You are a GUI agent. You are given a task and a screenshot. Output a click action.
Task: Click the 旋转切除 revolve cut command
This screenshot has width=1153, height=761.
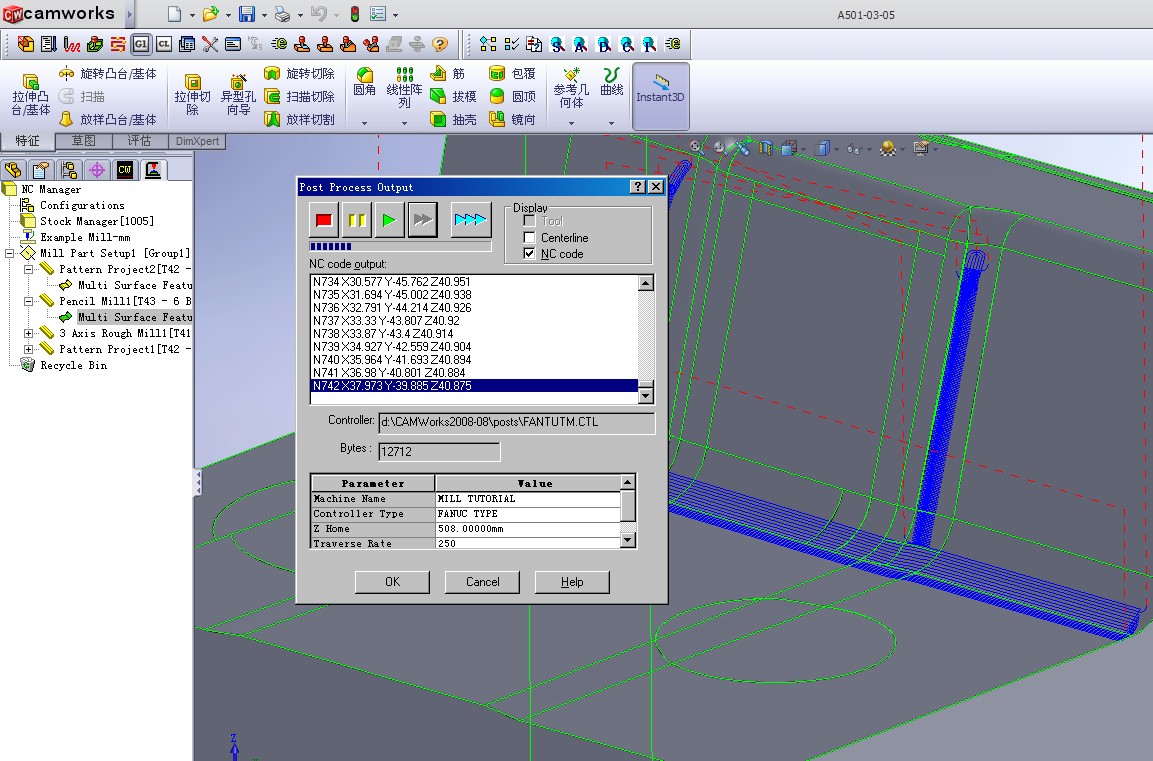point(300,74)
